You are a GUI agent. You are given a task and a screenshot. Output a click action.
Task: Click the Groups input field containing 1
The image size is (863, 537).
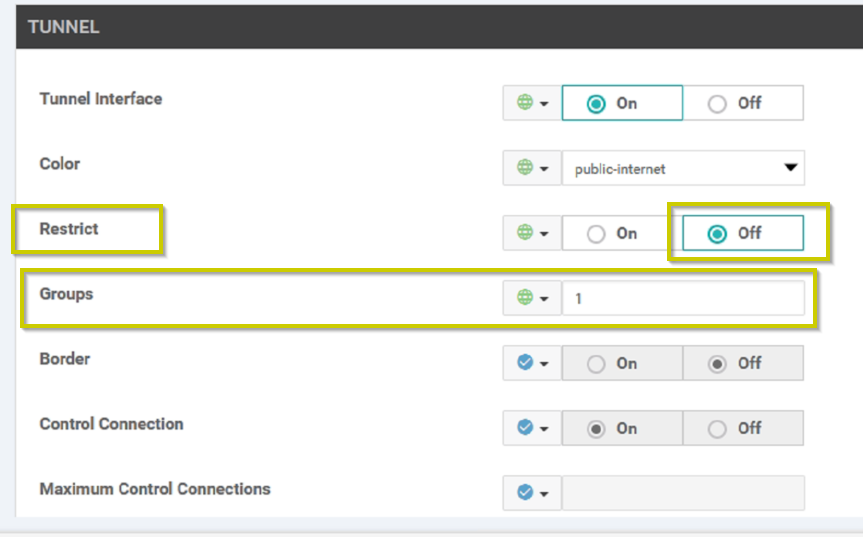coord(683,298)
